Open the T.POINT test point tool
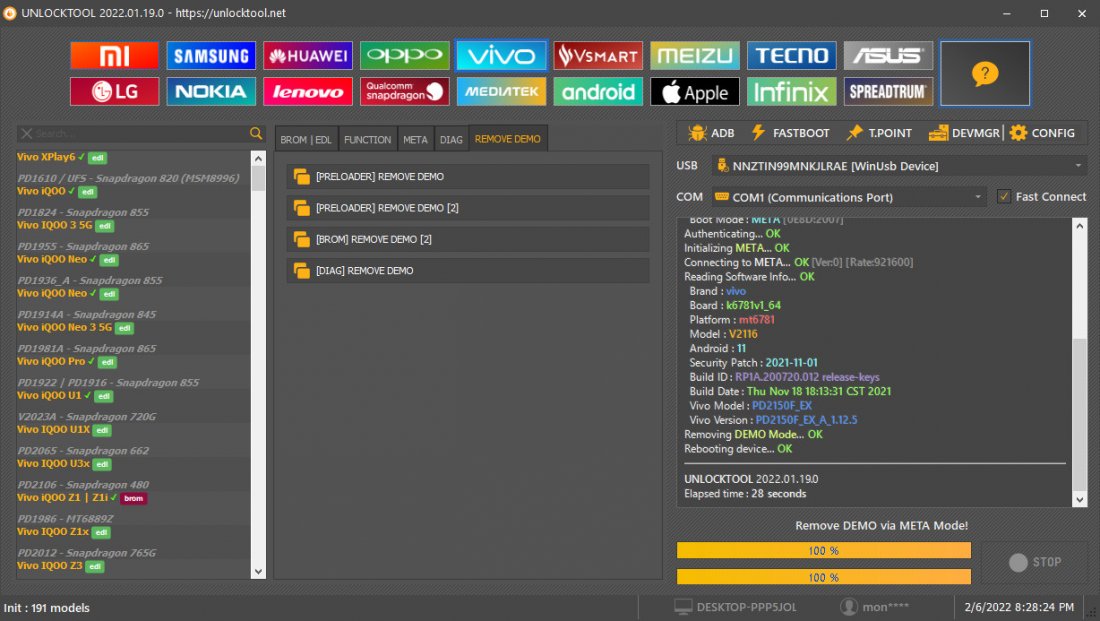This screenshot has width=1100, height=621. click(x=879, y=133)
